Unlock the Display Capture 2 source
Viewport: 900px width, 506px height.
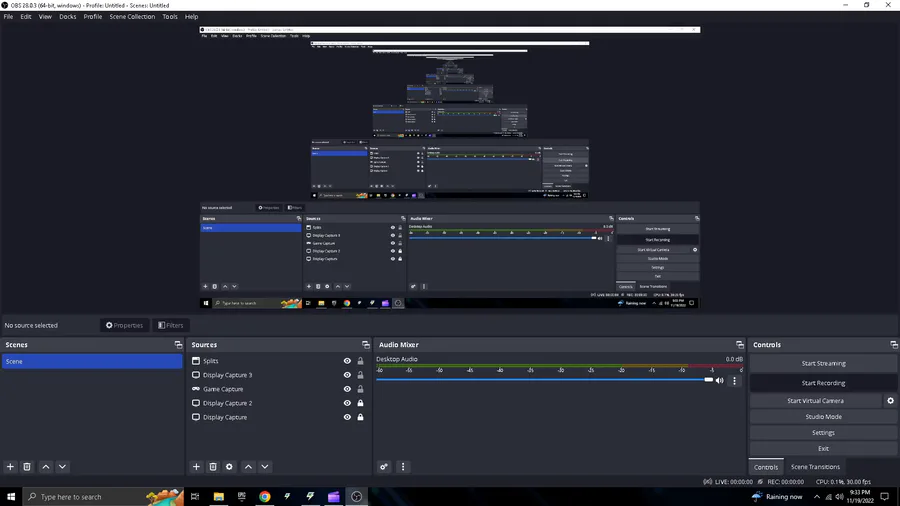[x=360, y=403]
